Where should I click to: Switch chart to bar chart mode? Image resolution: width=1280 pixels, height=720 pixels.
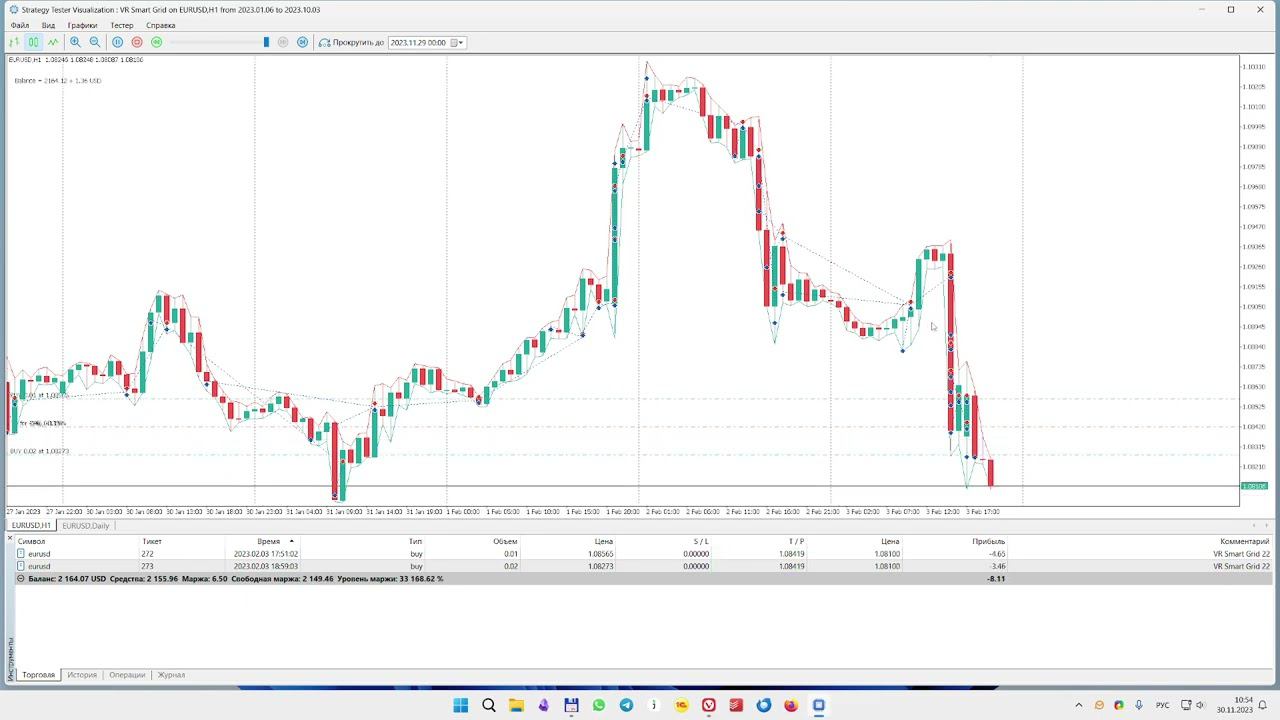14,42
